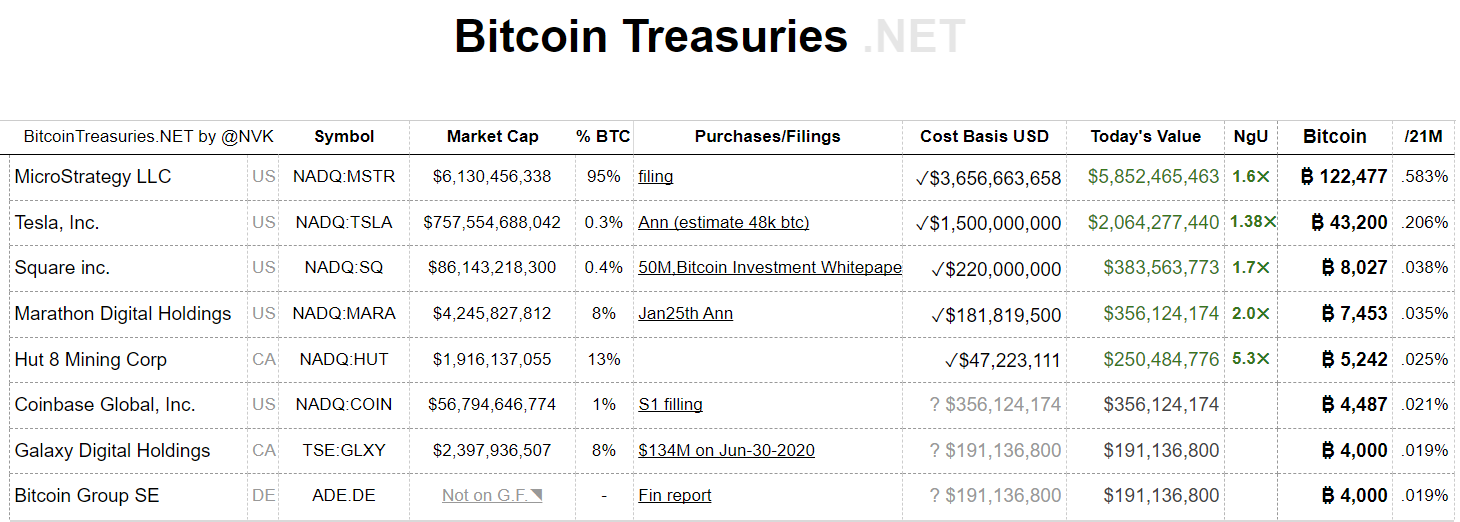Select the NADQ:TSLA symbol cell
This screenshot has height=522, width=1460.
coord(344,222)
